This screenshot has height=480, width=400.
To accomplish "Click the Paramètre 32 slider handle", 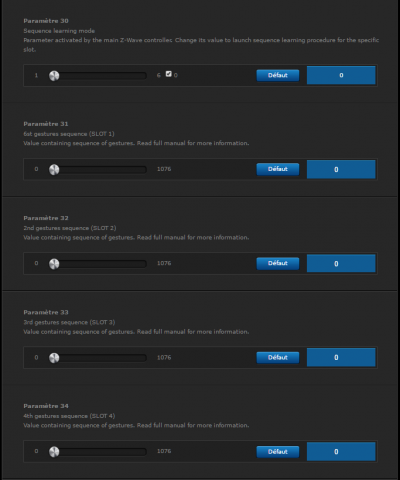I will [54, 264].
